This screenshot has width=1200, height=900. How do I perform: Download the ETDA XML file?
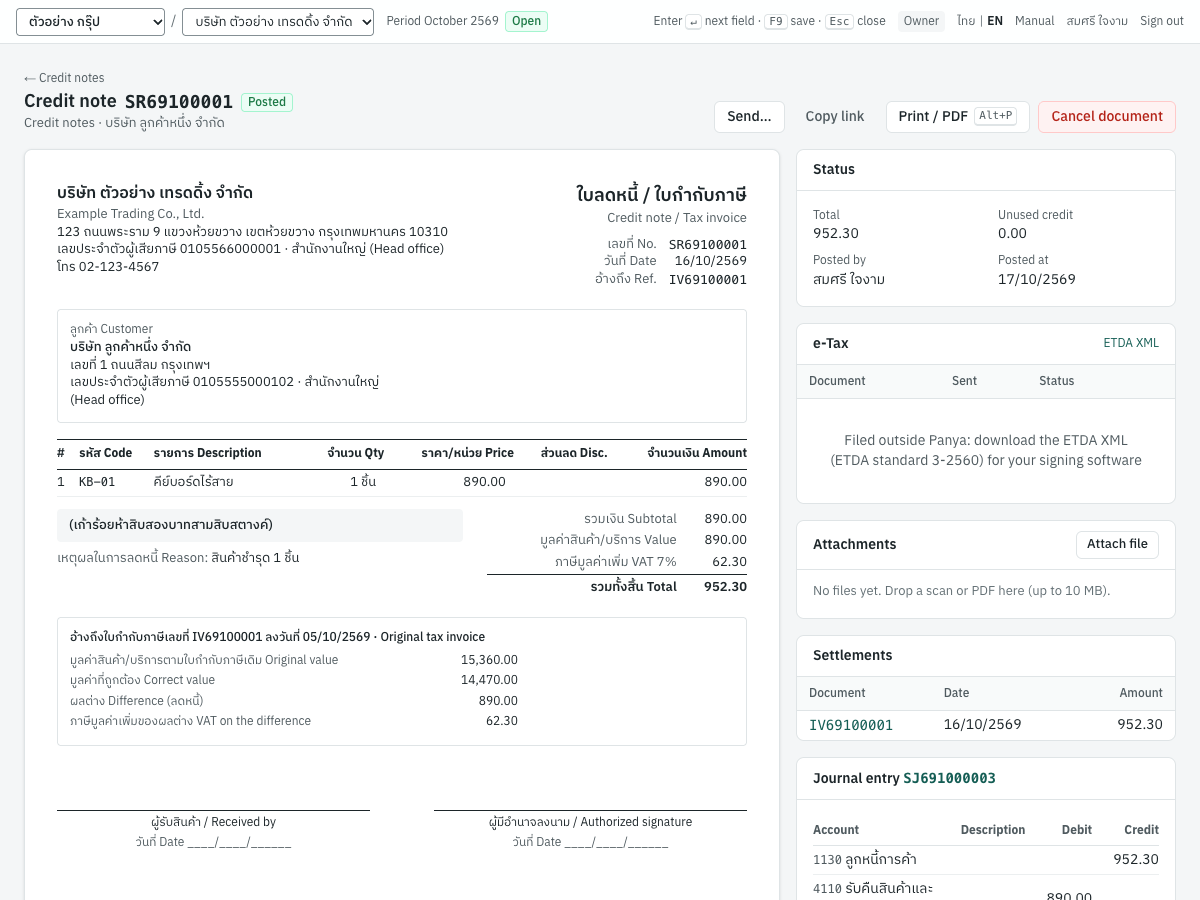click(1131, 343)
